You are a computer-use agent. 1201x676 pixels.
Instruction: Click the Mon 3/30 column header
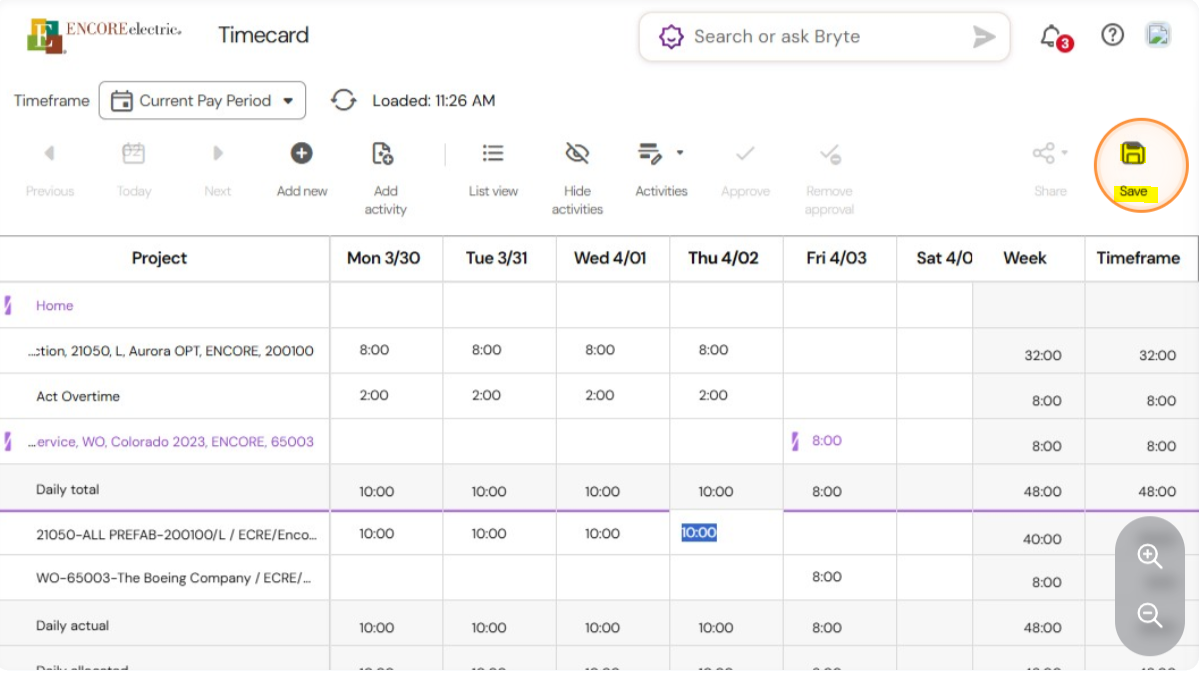(384, 258)
